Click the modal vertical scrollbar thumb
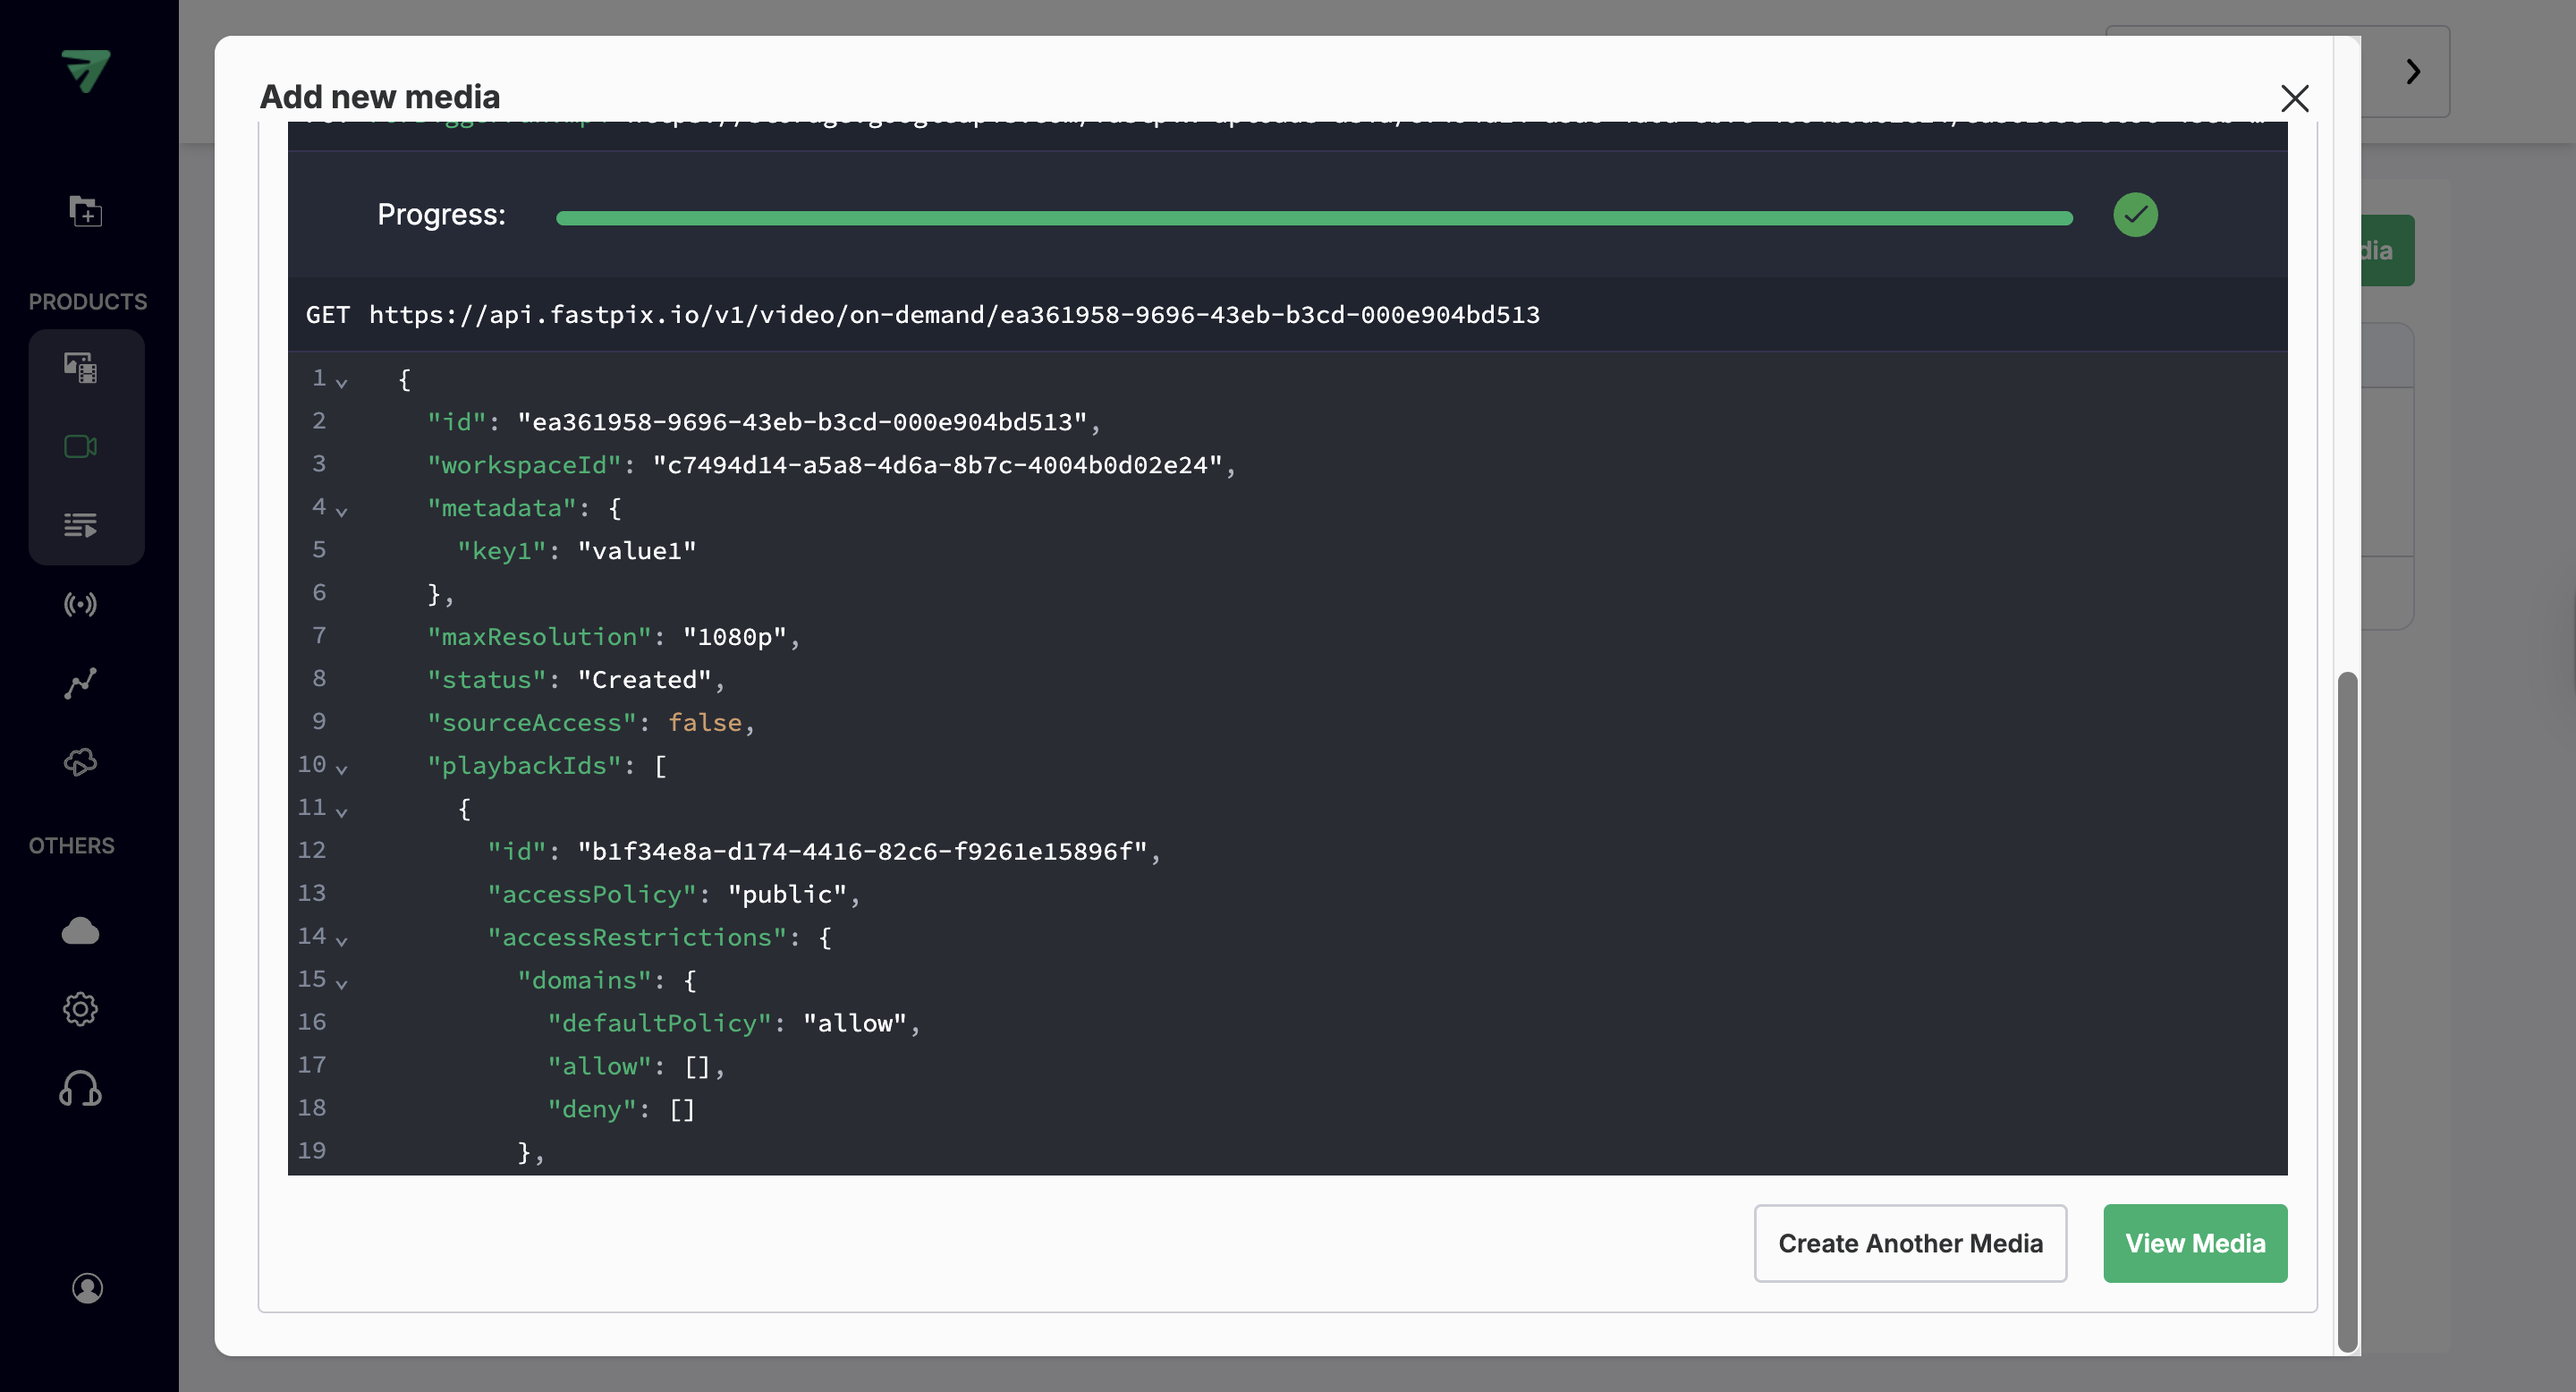This screenshot has height=1392, width=2576. pos(2346,1010)
